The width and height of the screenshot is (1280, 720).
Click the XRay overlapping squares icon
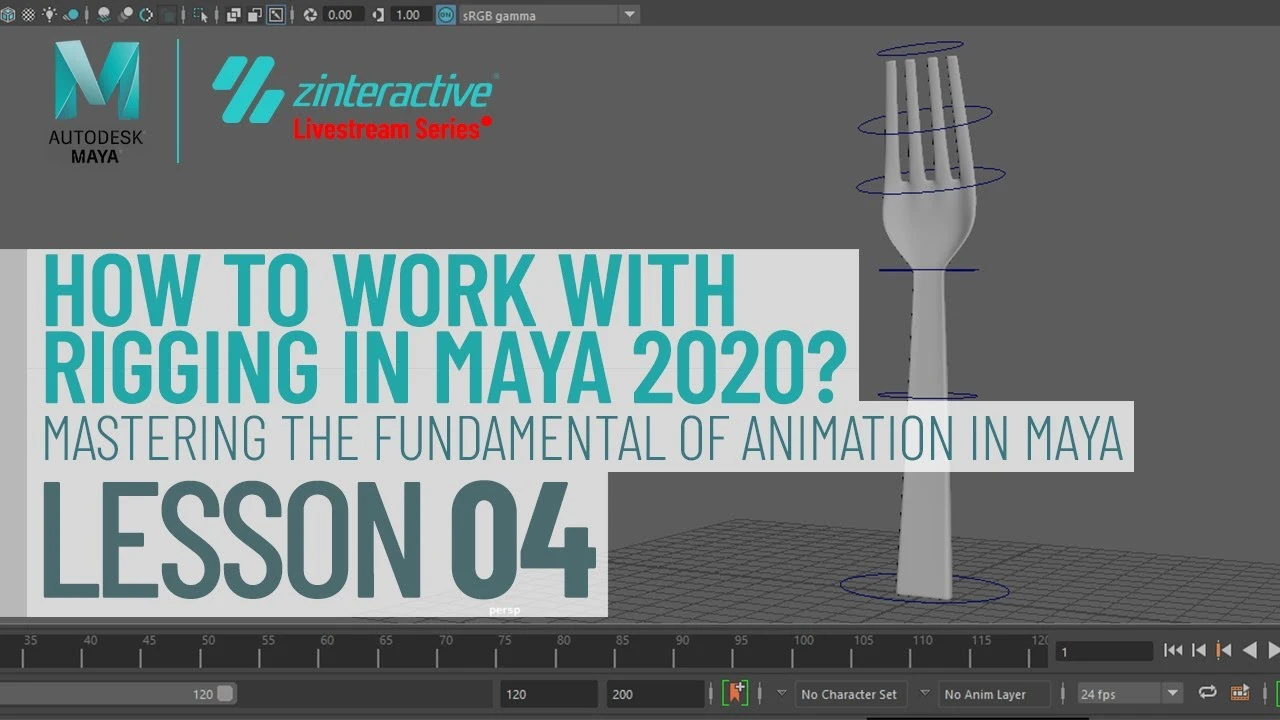pos(233,15)
